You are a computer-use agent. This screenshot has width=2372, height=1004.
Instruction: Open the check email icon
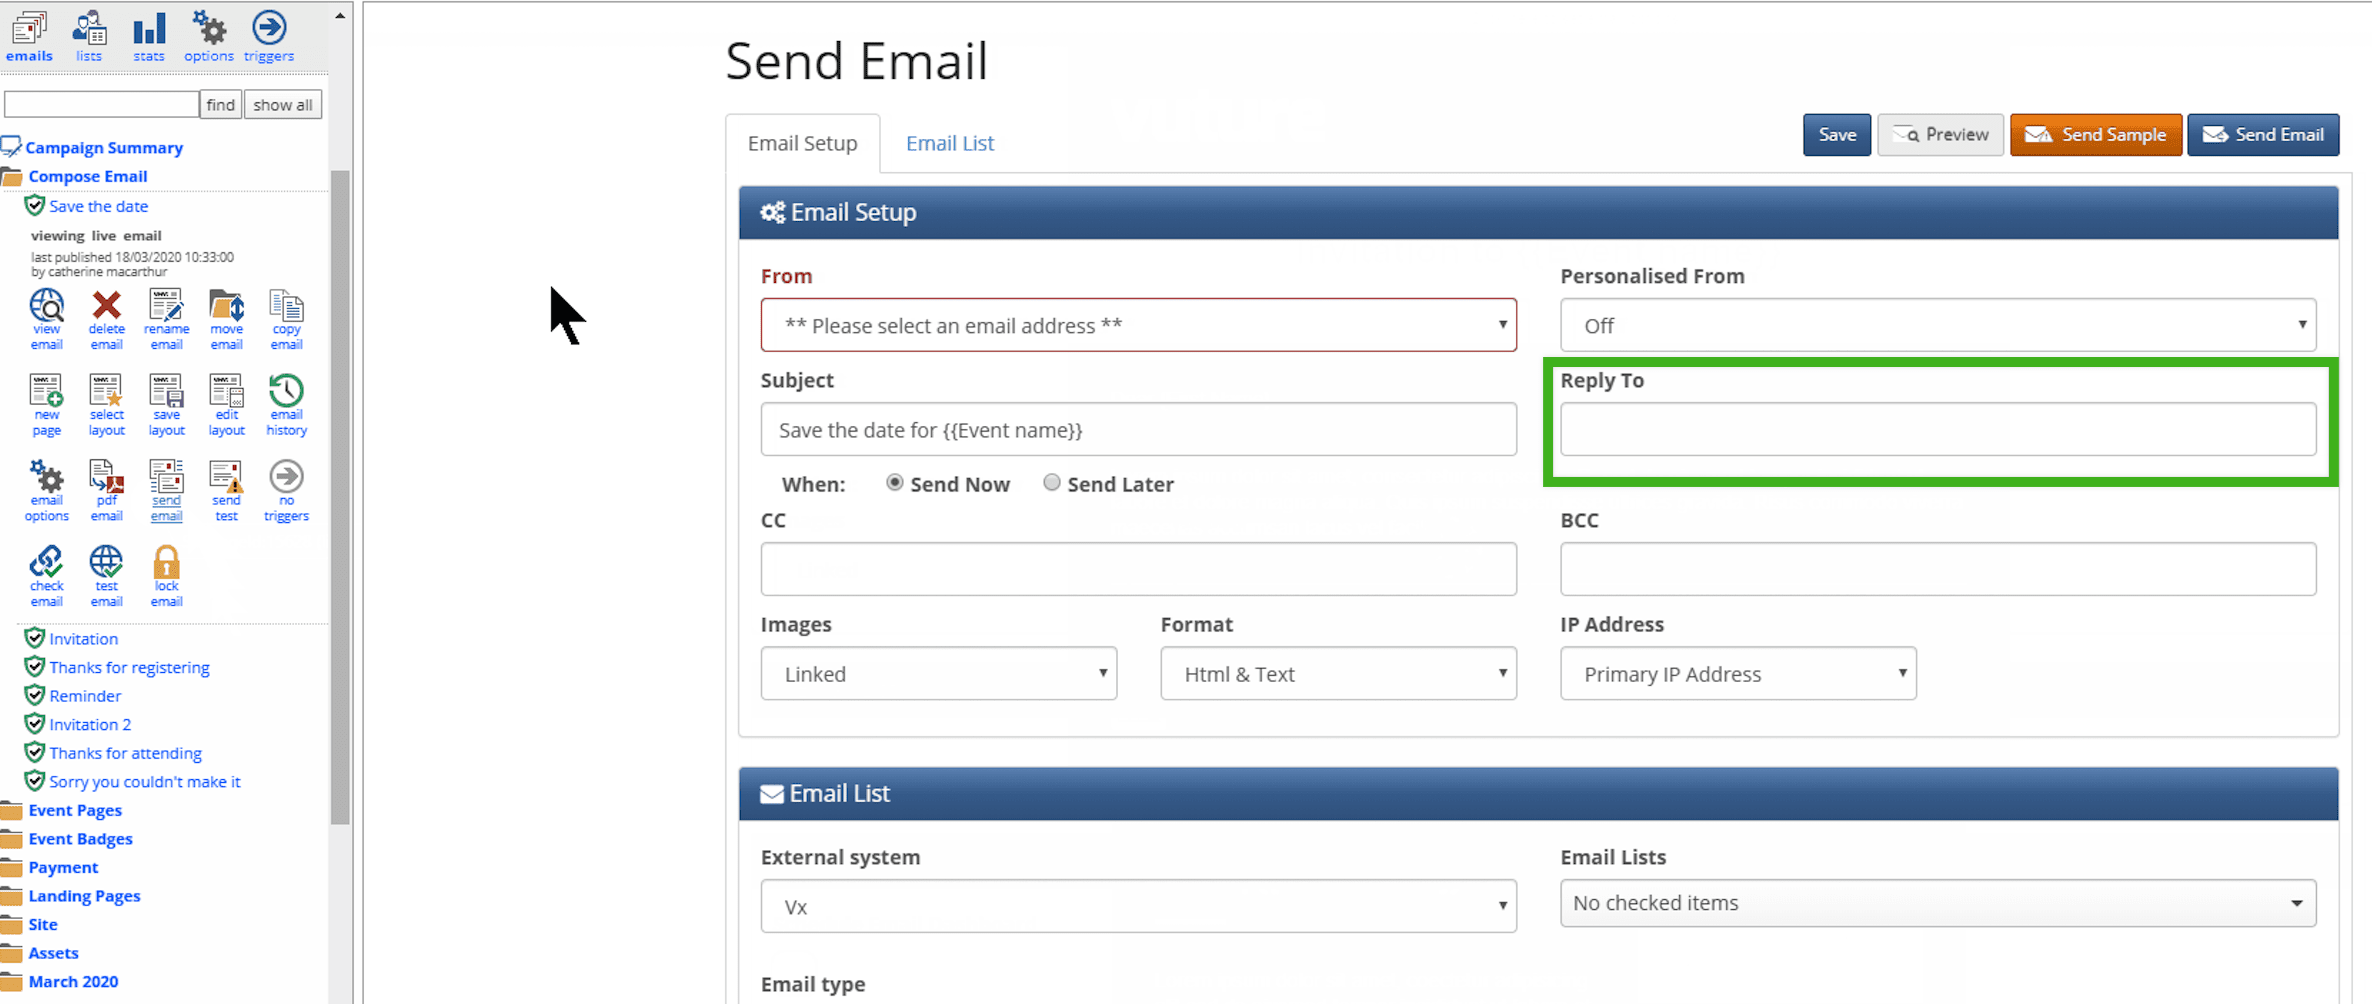point(46,562)
